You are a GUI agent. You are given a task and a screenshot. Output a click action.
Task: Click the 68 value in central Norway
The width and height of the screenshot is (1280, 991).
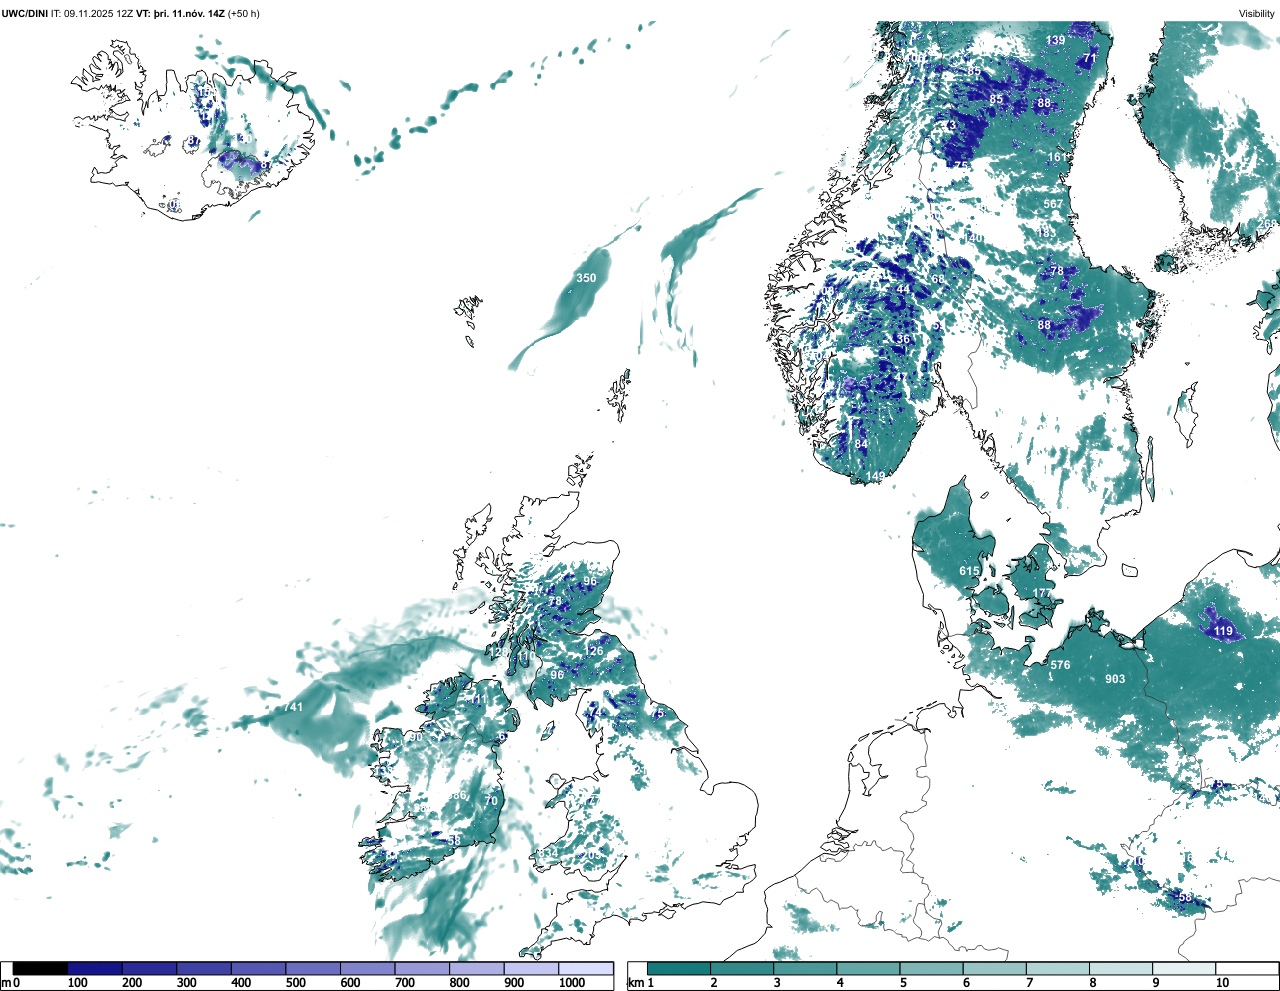pyautogui.click(x=938, y=280)
